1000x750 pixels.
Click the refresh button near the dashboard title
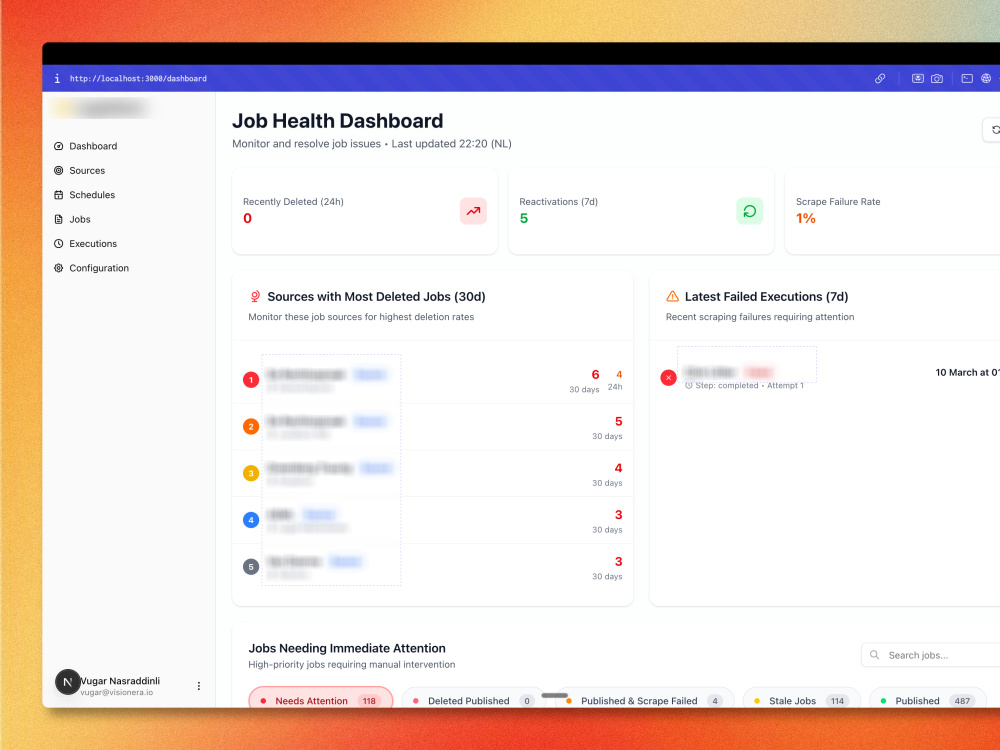click(x=992, y=130)
